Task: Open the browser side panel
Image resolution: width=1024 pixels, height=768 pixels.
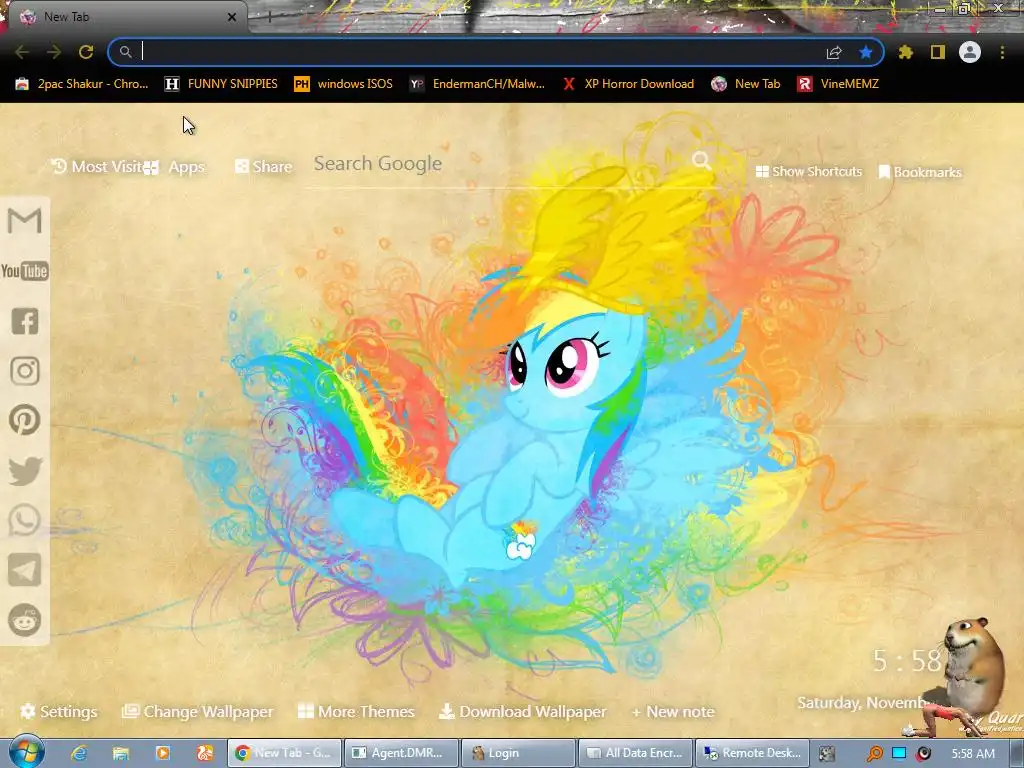Action: 938,52
